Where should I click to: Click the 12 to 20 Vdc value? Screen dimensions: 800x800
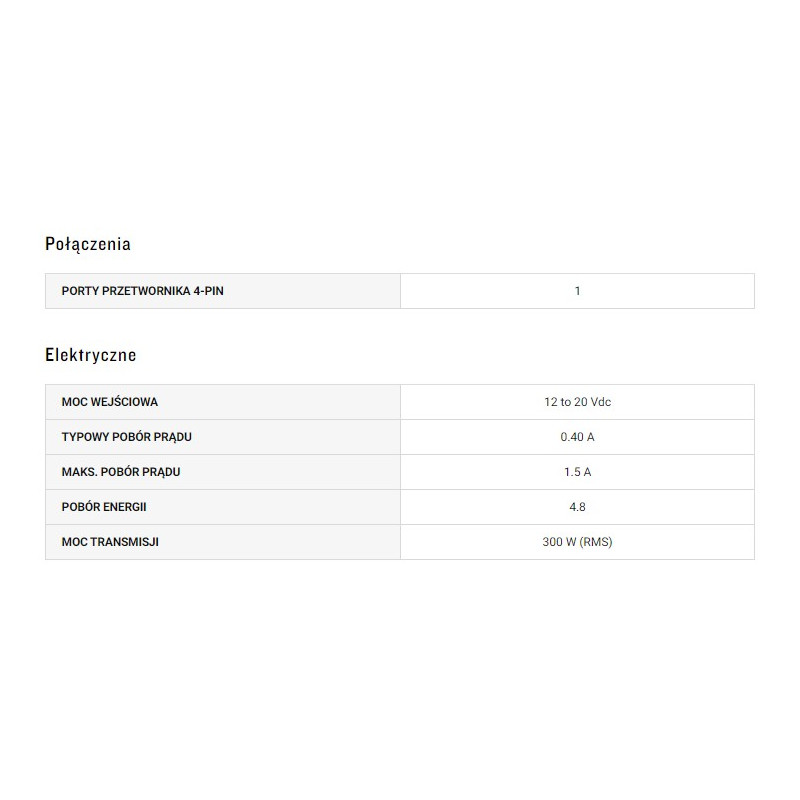[577, 402]
